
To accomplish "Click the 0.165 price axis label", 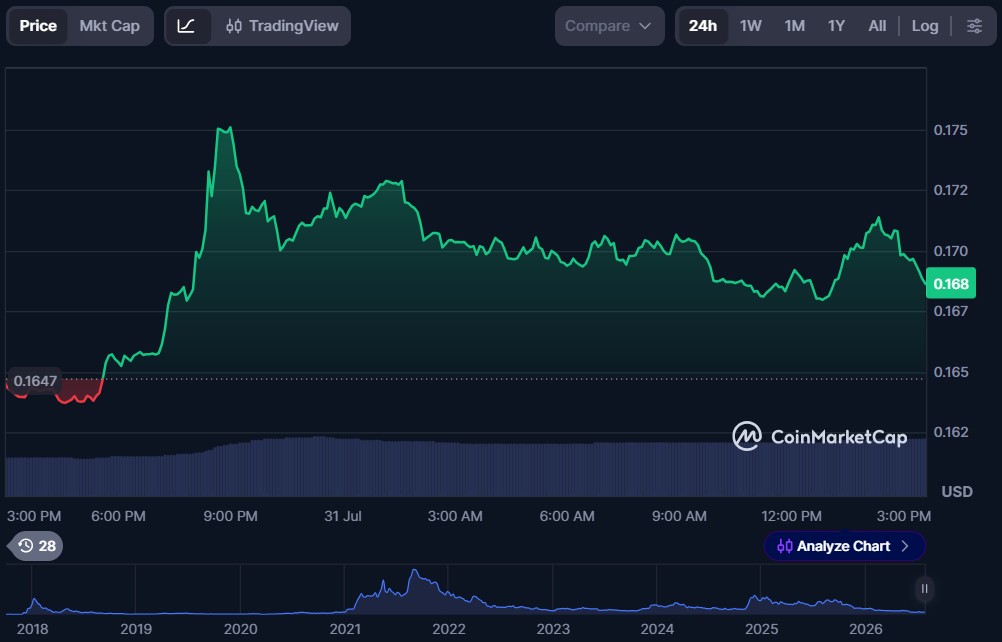I will click(x=950, y=372).
